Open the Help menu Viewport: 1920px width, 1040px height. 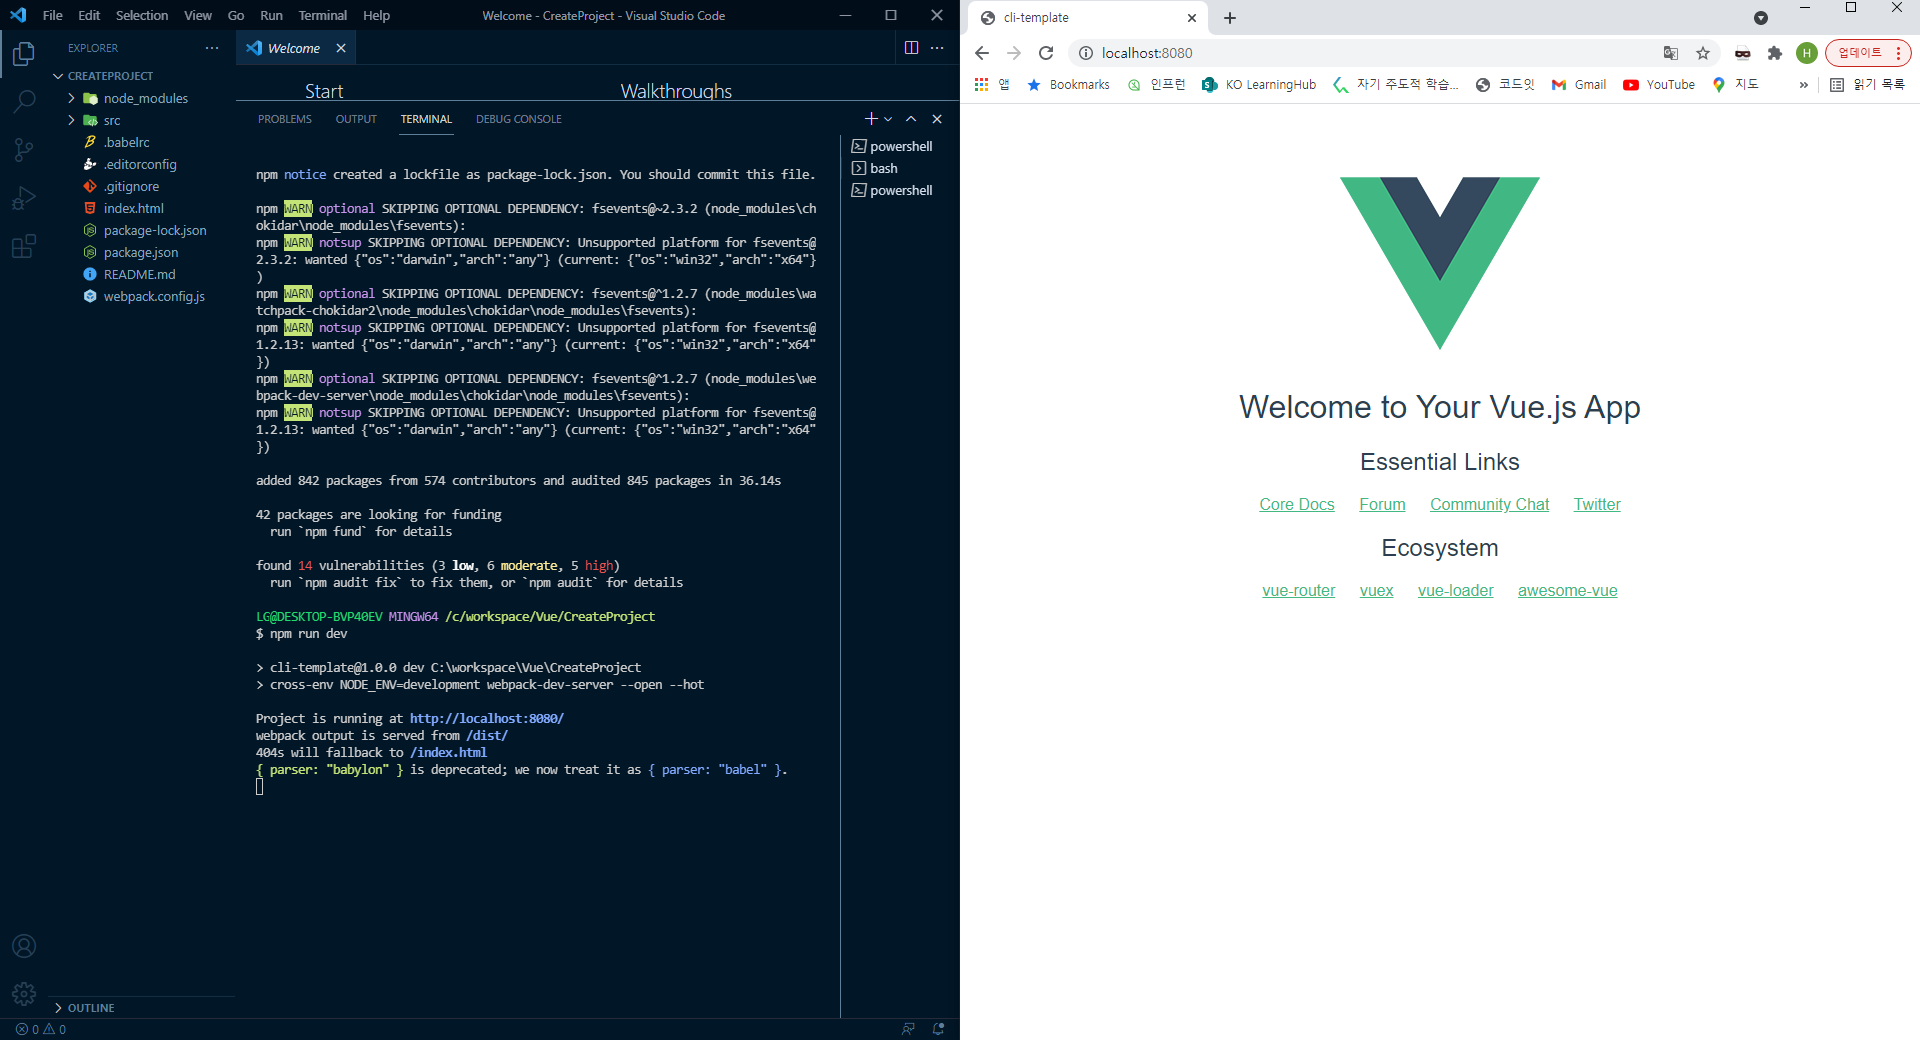pyautogui.click(x=376, y=15)
